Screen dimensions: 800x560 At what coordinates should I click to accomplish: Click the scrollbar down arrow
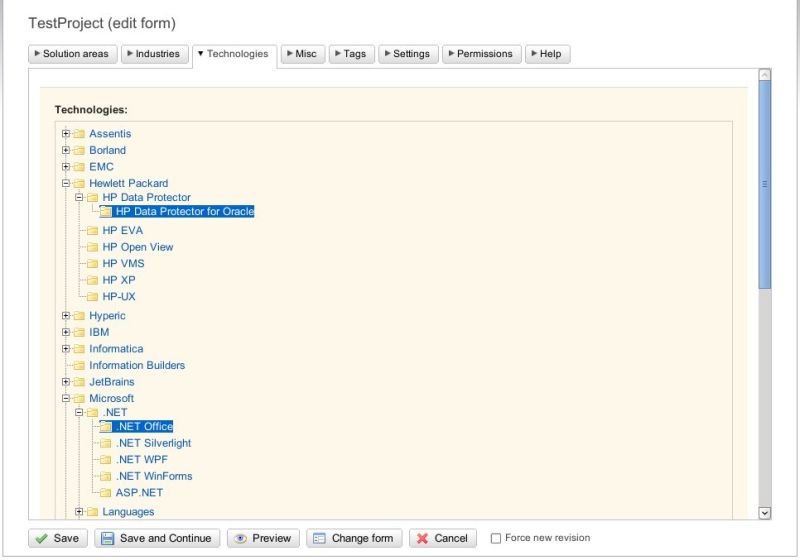pyautogui.click(x=764, y=513)
